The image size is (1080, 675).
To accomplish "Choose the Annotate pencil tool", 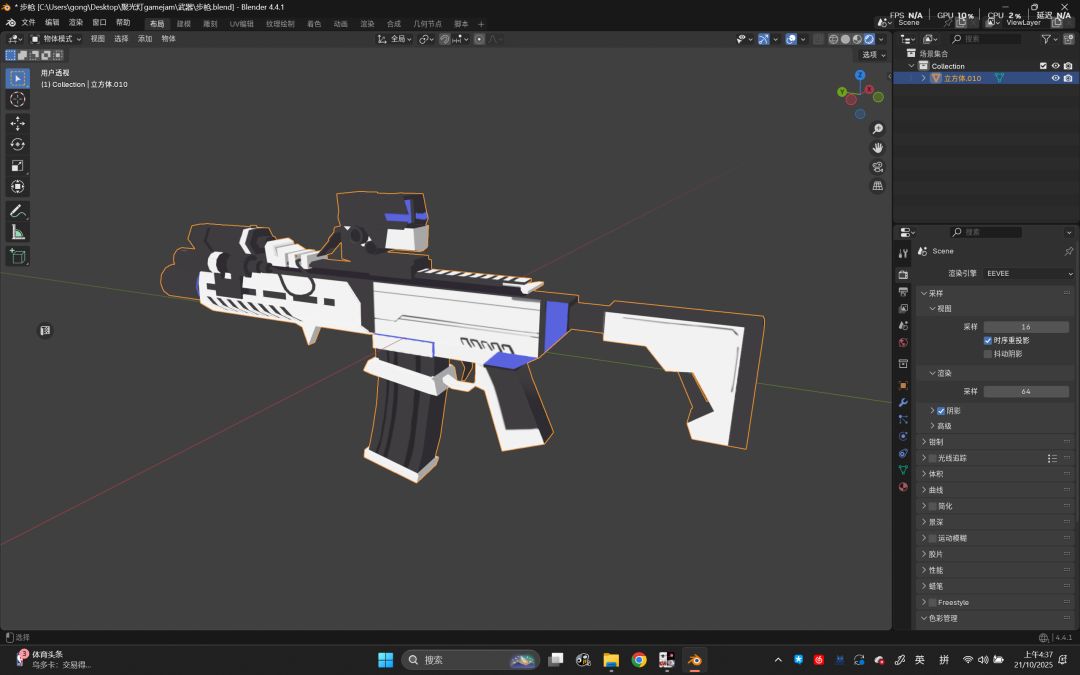I will coord(17,211).
